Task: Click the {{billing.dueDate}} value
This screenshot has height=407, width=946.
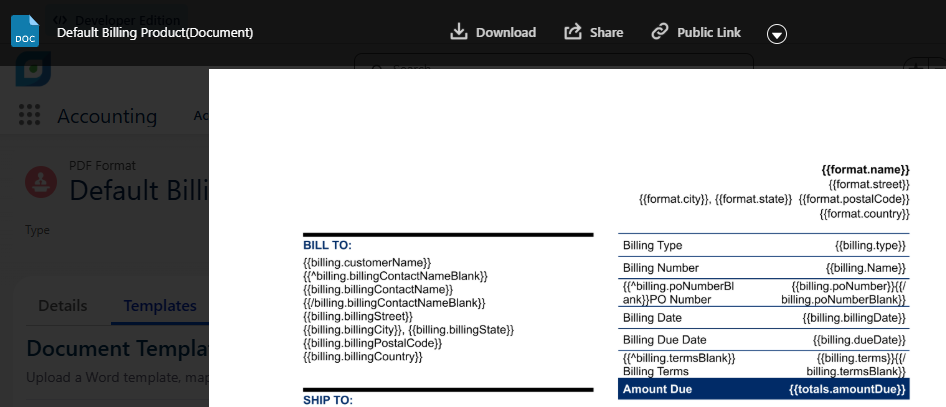Action: point(859,340)
